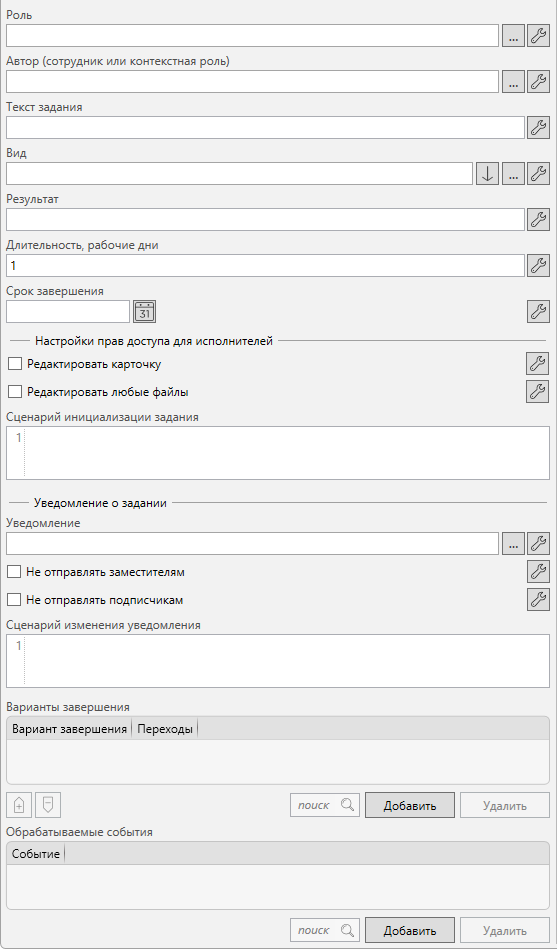Enable Редактировать карточку checkbox
557x949 pixels.
coord(15,364)
